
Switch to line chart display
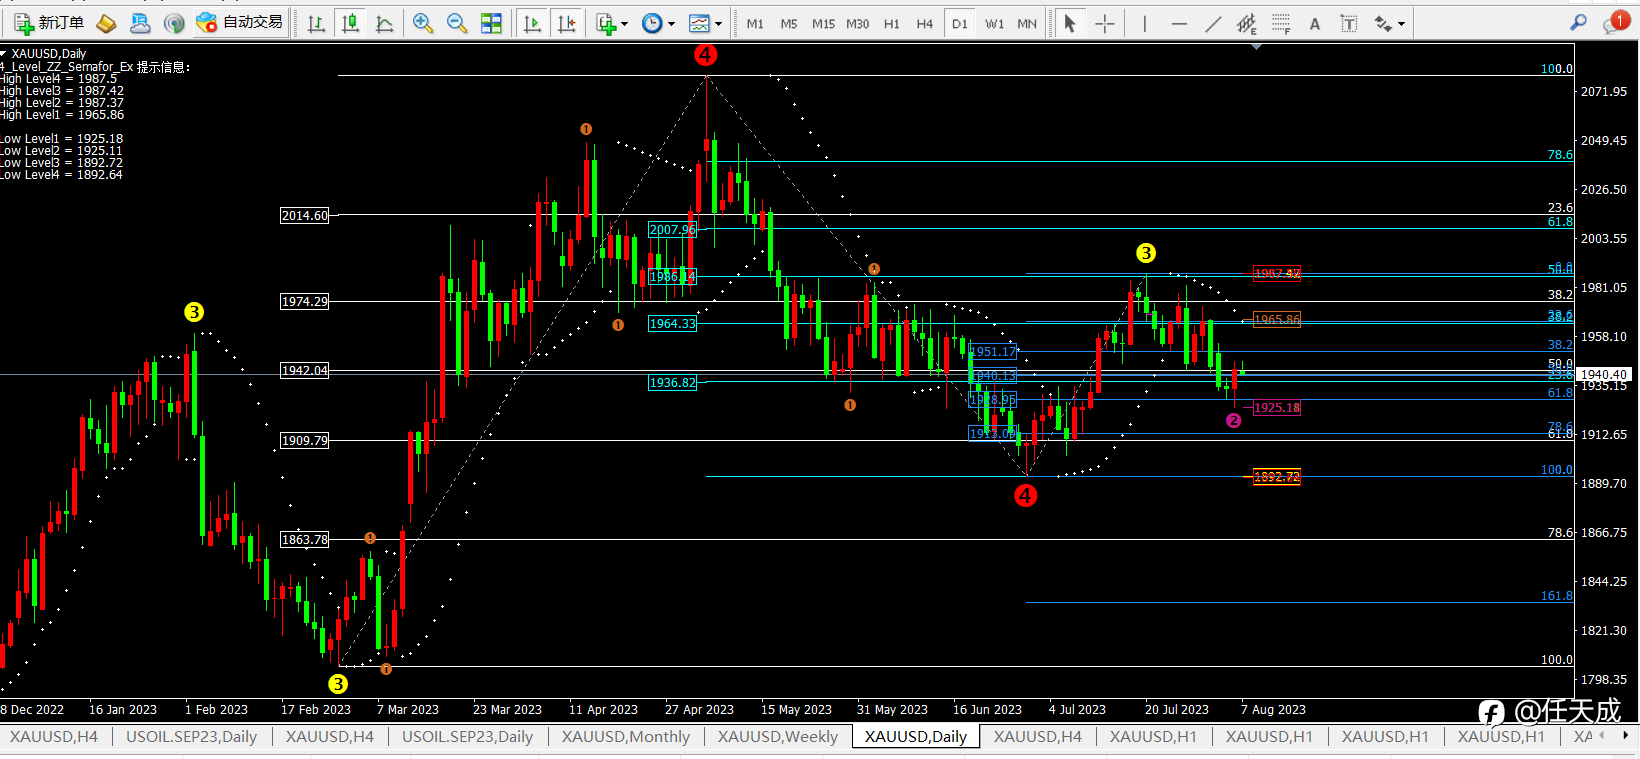coord(384,23)
